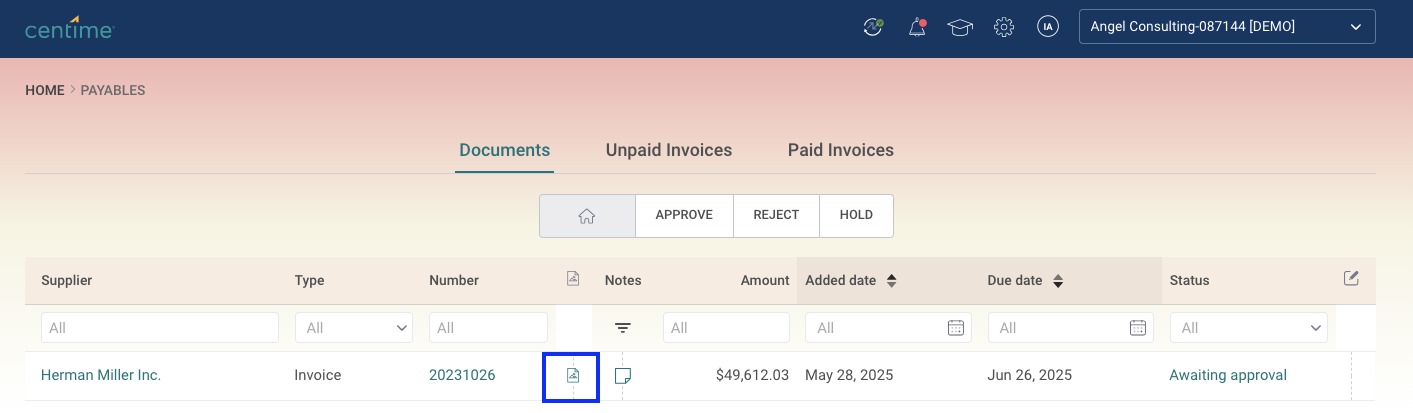The height and width of the screenshot is (413, 1413).
Task: Click the Amount column header
Action: click(765, 281)
